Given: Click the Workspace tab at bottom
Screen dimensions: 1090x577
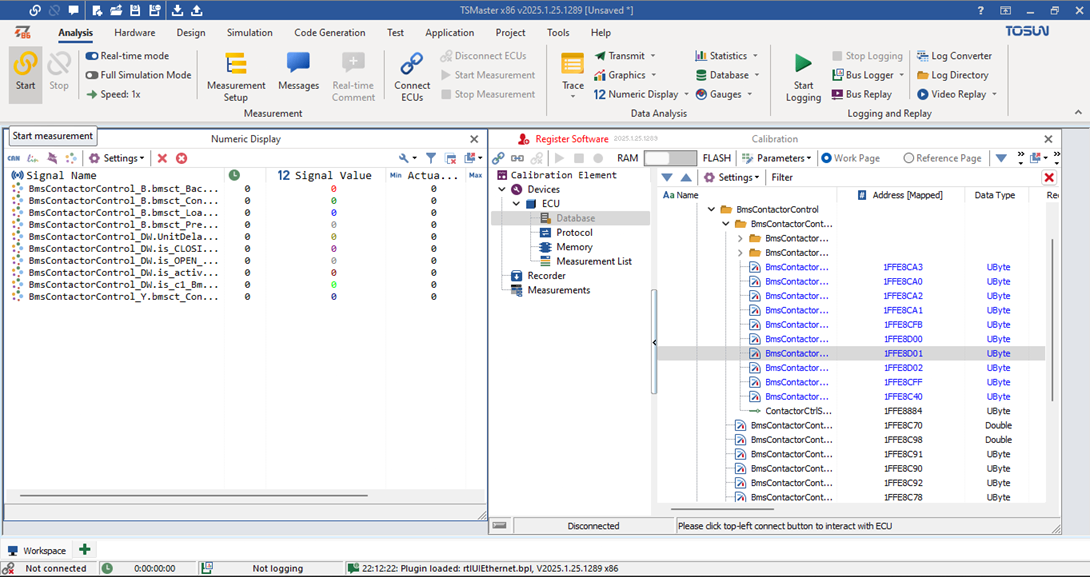Looking at the screenshot, I should pos(37,550).
